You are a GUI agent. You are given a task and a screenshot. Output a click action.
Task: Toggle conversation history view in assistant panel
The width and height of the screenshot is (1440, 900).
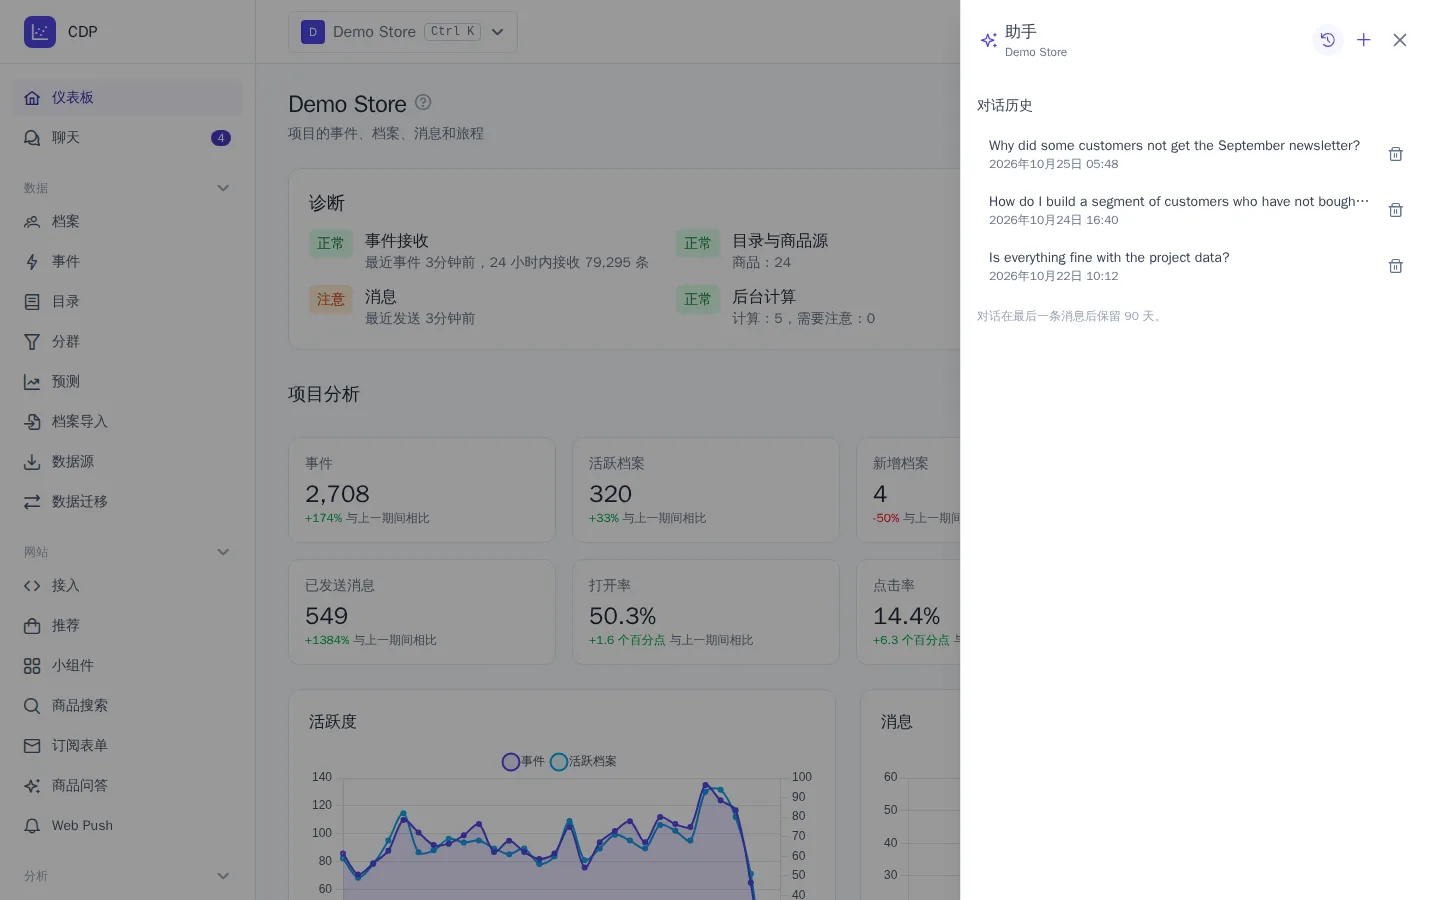1327,40
